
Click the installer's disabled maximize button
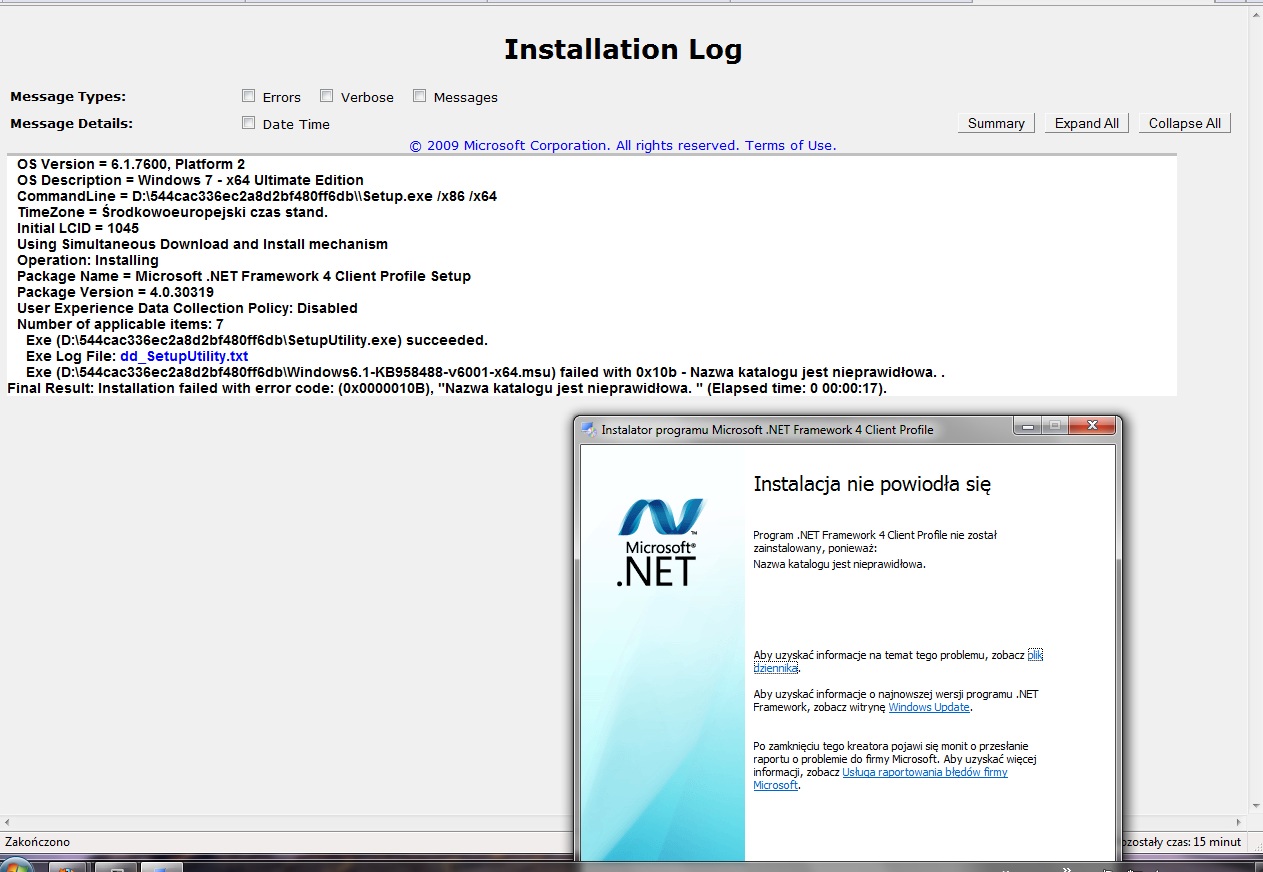1055,426
